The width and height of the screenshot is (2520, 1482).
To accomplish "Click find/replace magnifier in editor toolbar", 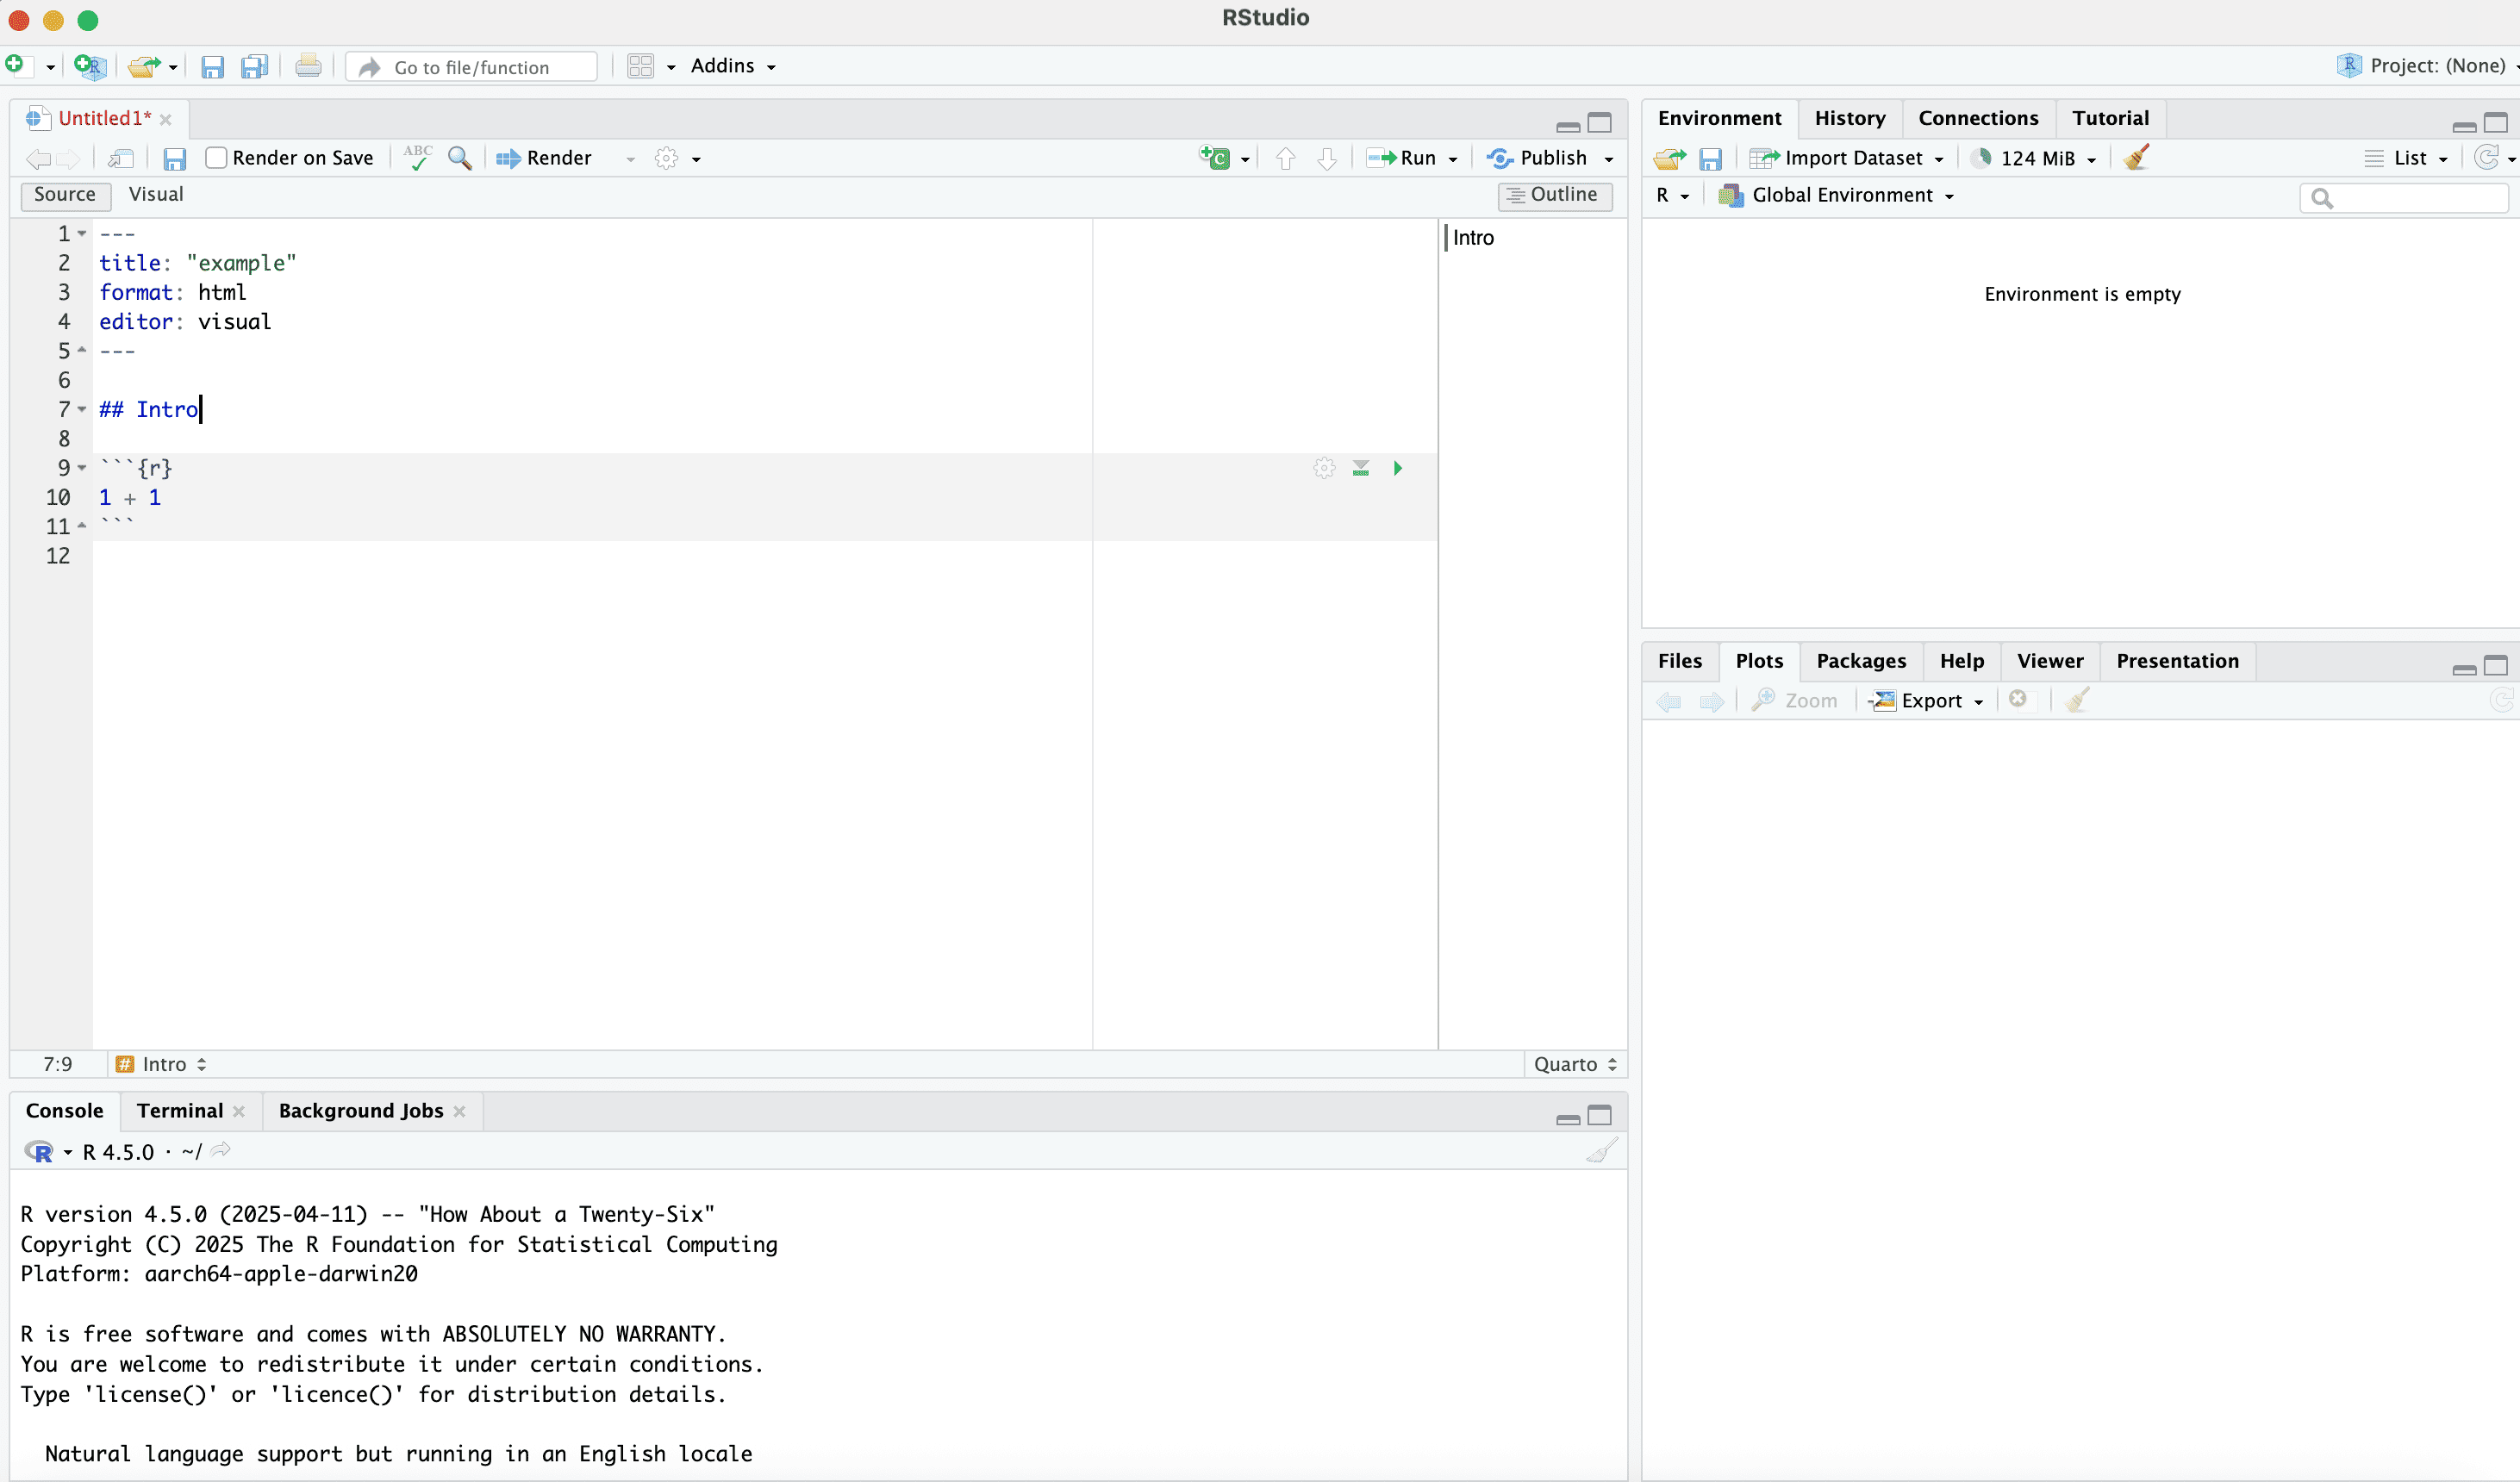I will coord(459,158).
